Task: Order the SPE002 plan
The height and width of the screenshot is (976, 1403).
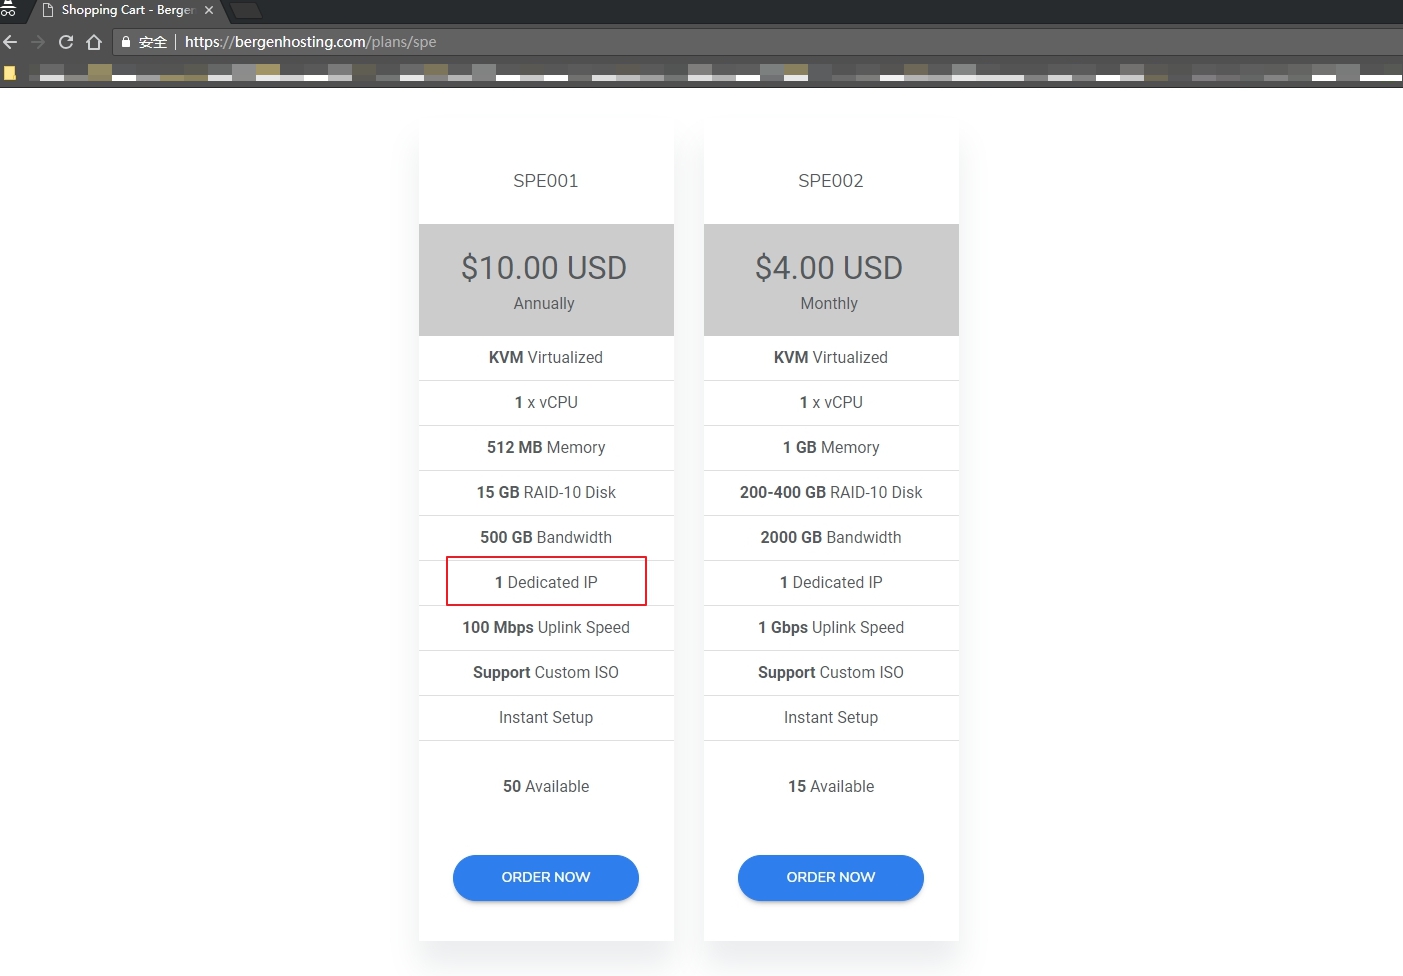Action: pyautogui.click(x=831, y=877)
